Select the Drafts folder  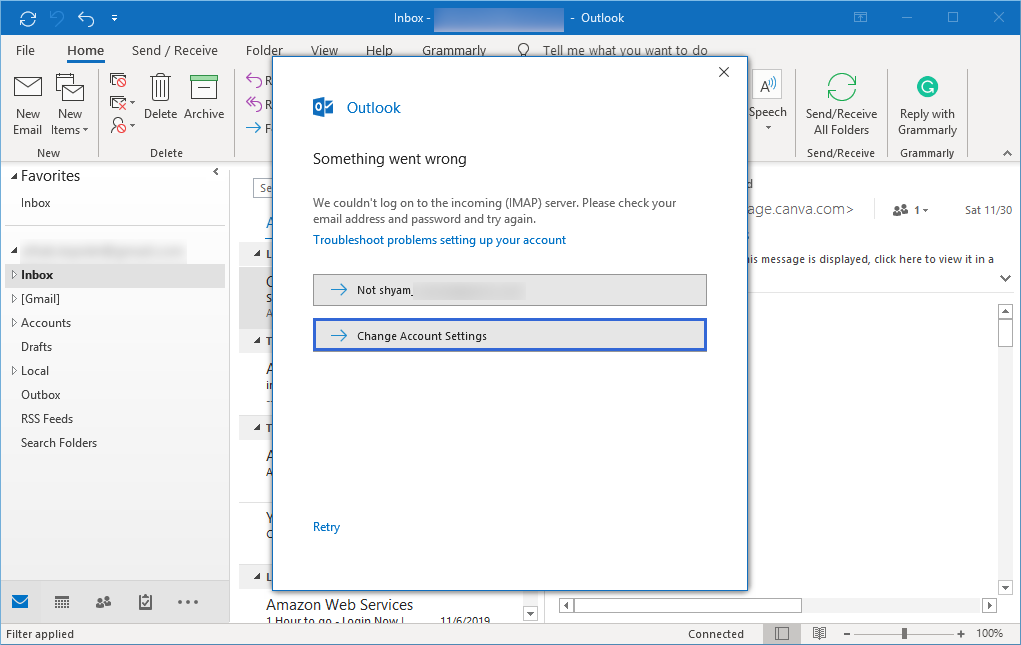click(36, 347)
